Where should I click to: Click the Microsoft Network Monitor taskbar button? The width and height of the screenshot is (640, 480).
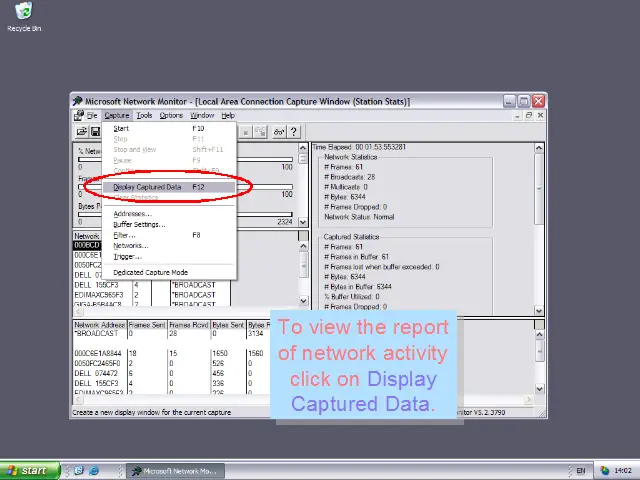[176, 471]
